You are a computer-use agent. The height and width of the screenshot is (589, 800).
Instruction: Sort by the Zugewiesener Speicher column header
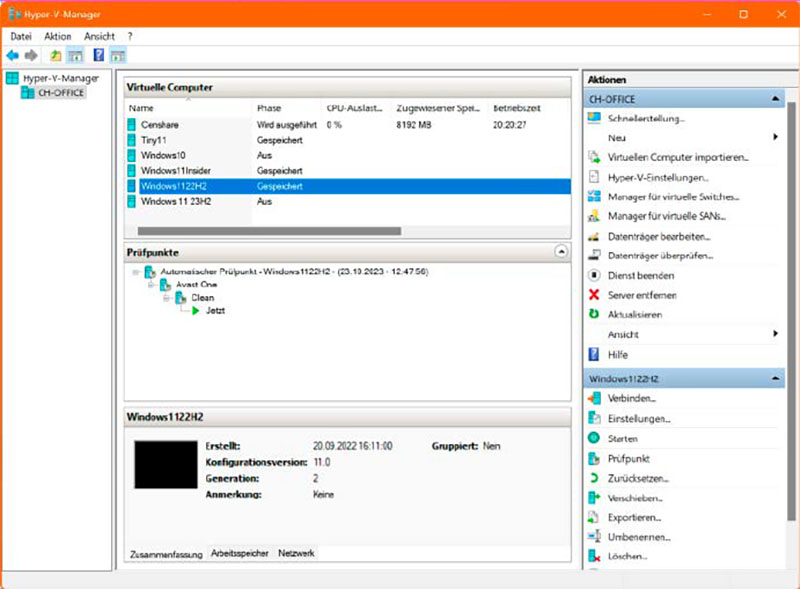point(439,108)
